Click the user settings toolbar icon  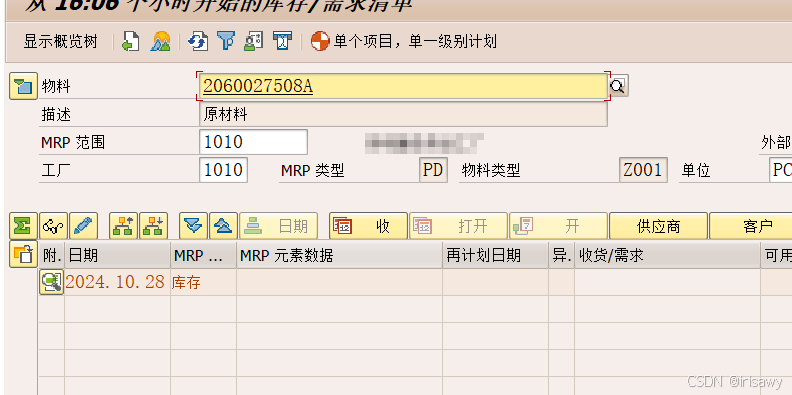coord(253,41)
